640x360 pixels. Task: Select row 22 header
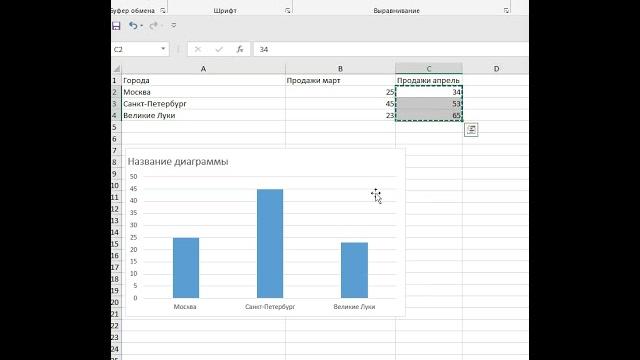[x=116, y=326]
